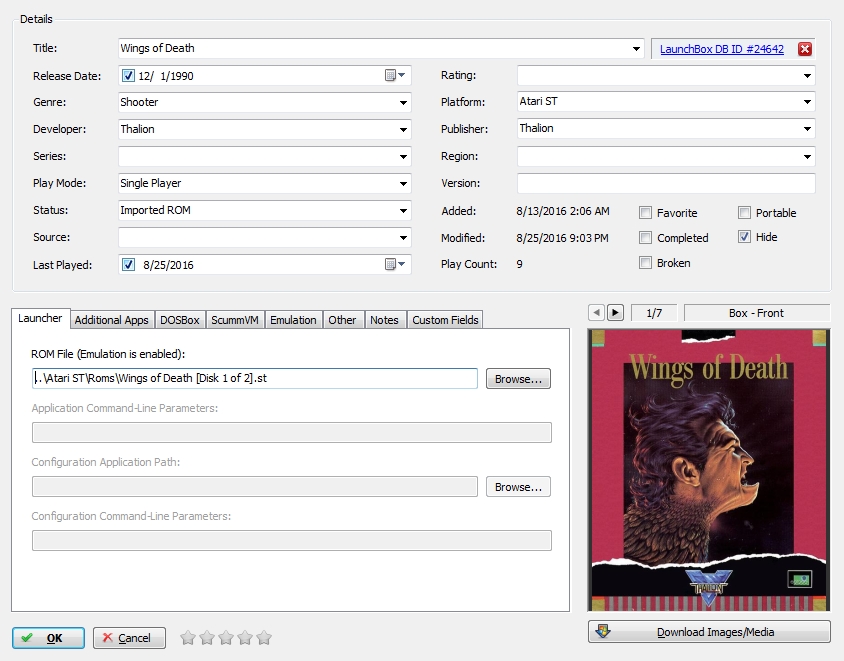844x661 pixels.
Task: Set the rating to five stars
Action: [264, 638]
